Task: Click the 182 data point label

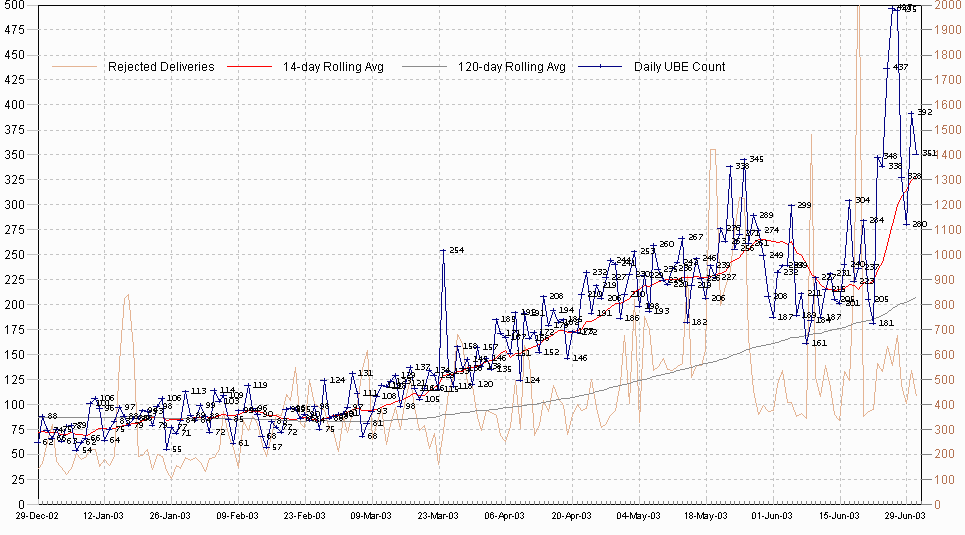Action: coord(699,322)
